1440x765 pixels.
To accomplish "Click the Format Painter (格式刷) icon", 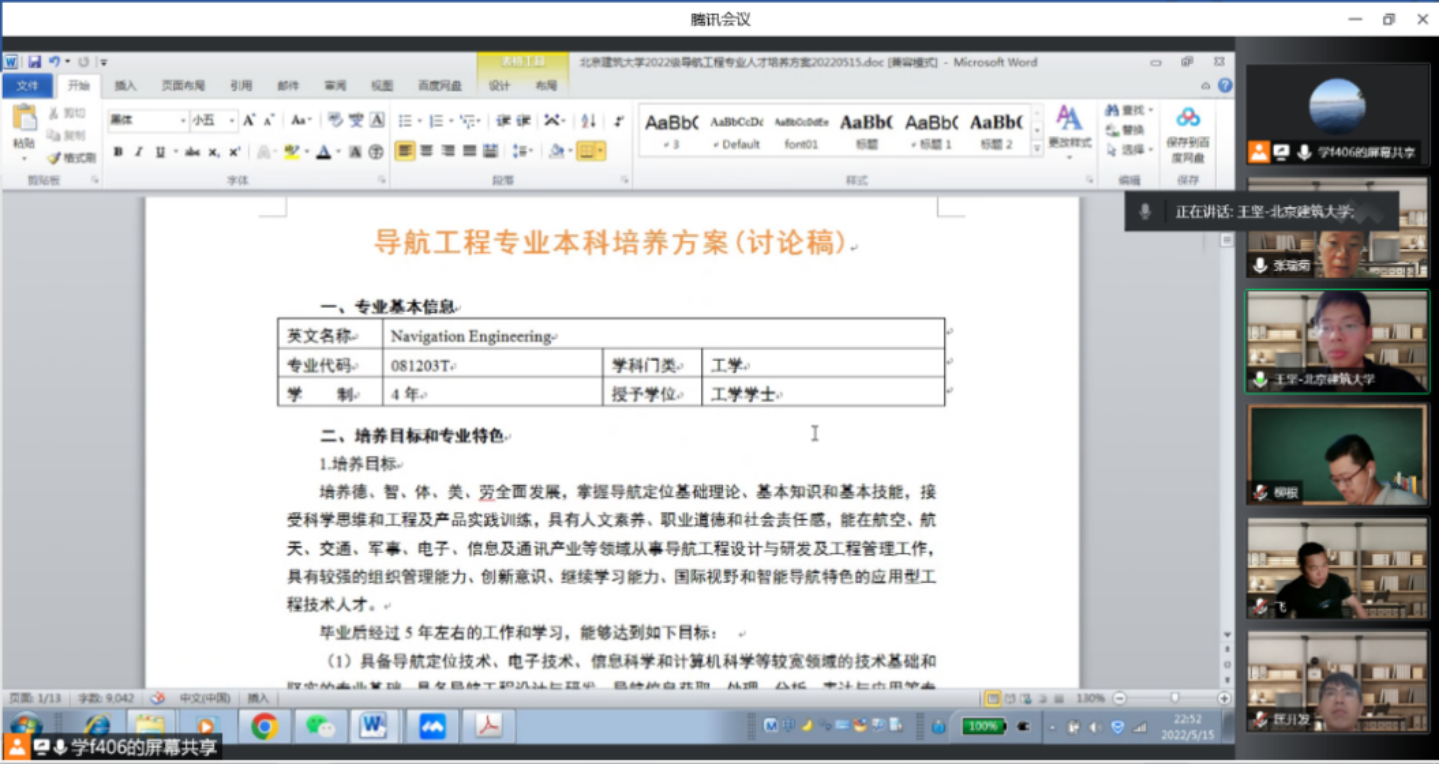I will [72, 158].
